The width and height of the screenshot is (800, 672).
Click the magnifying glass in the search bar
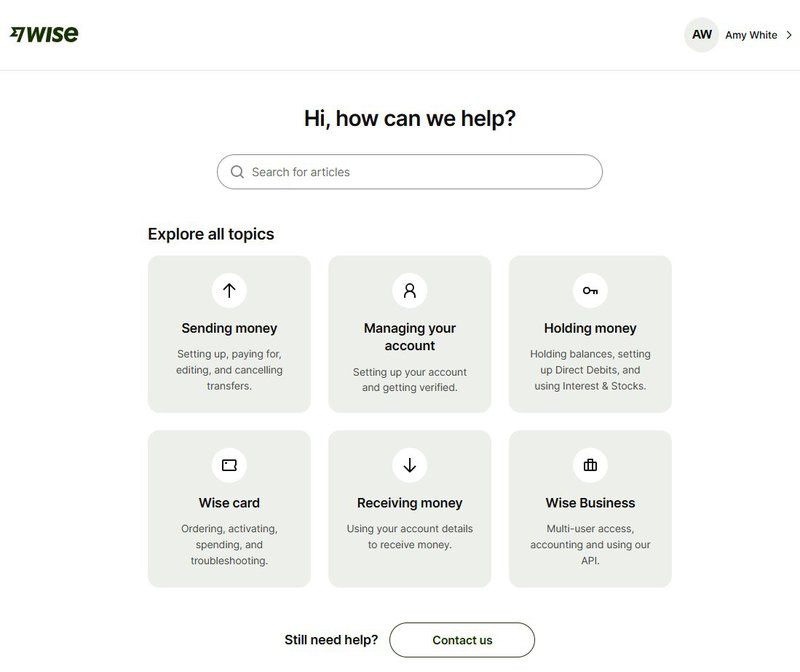238,171
